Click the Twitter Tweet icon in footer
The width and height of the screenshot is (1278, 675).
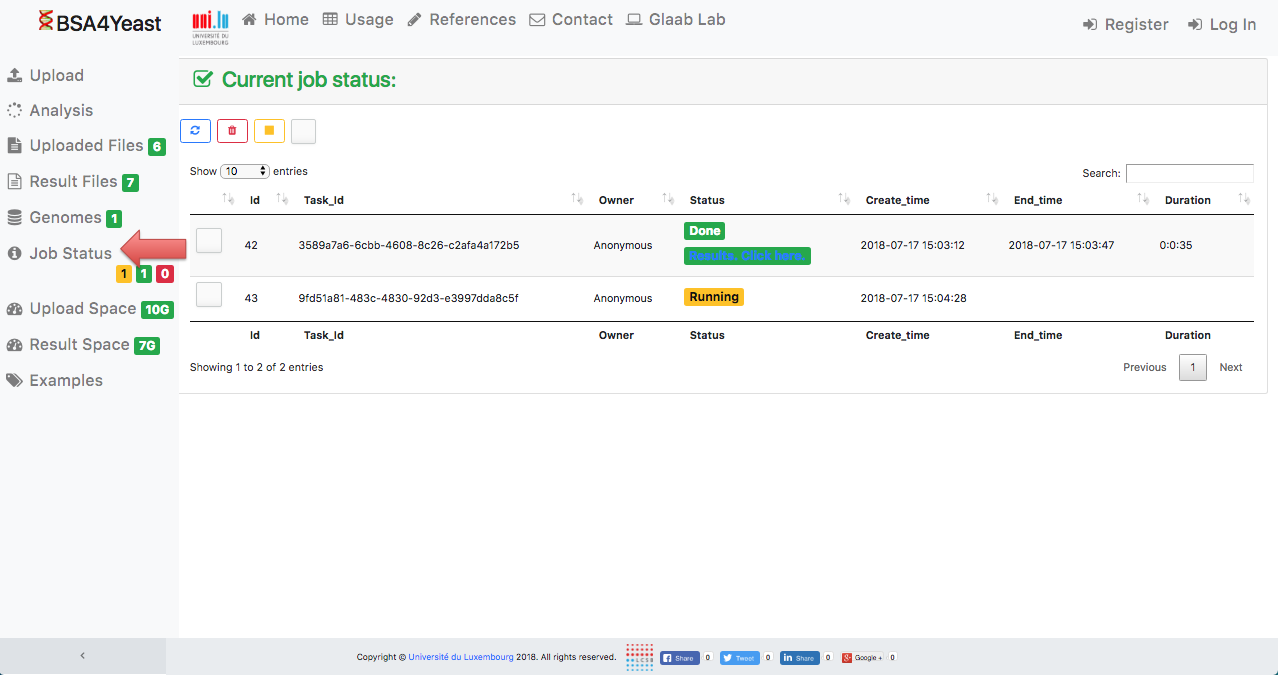point(739,658)
